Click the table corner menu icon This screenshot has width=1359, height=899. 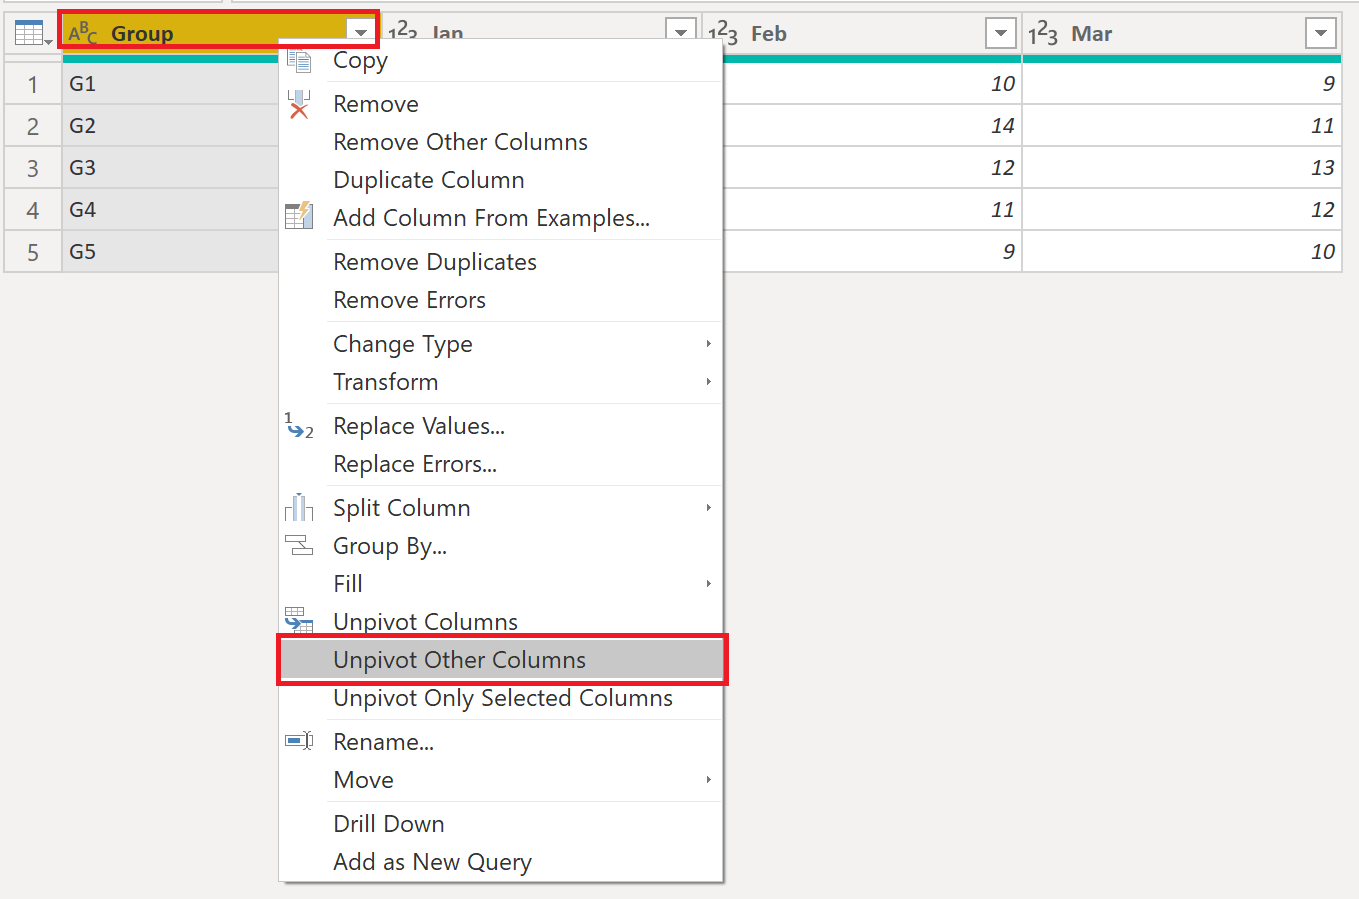(33, 34)
